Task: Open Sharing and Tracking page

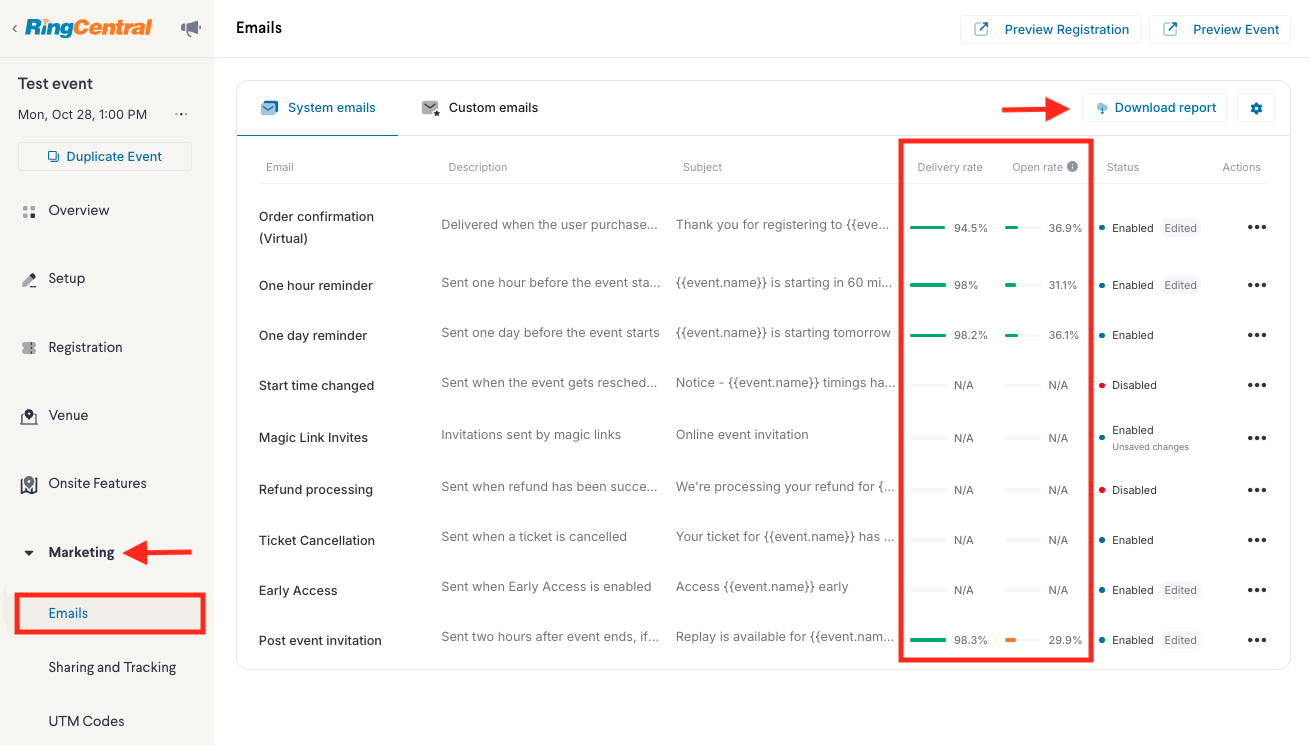Action: [112, 667]
